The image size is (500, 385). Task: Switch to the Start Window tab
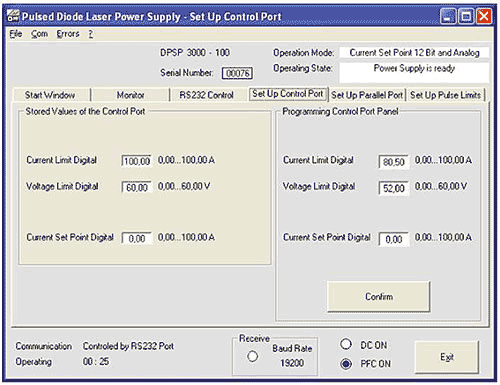tap(50, 95)
